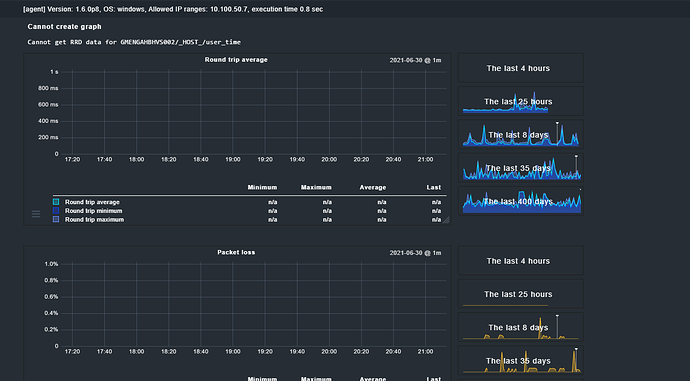
Task: Click the 'Maximum' column header in Round trip legend
Action: [316, 187]
